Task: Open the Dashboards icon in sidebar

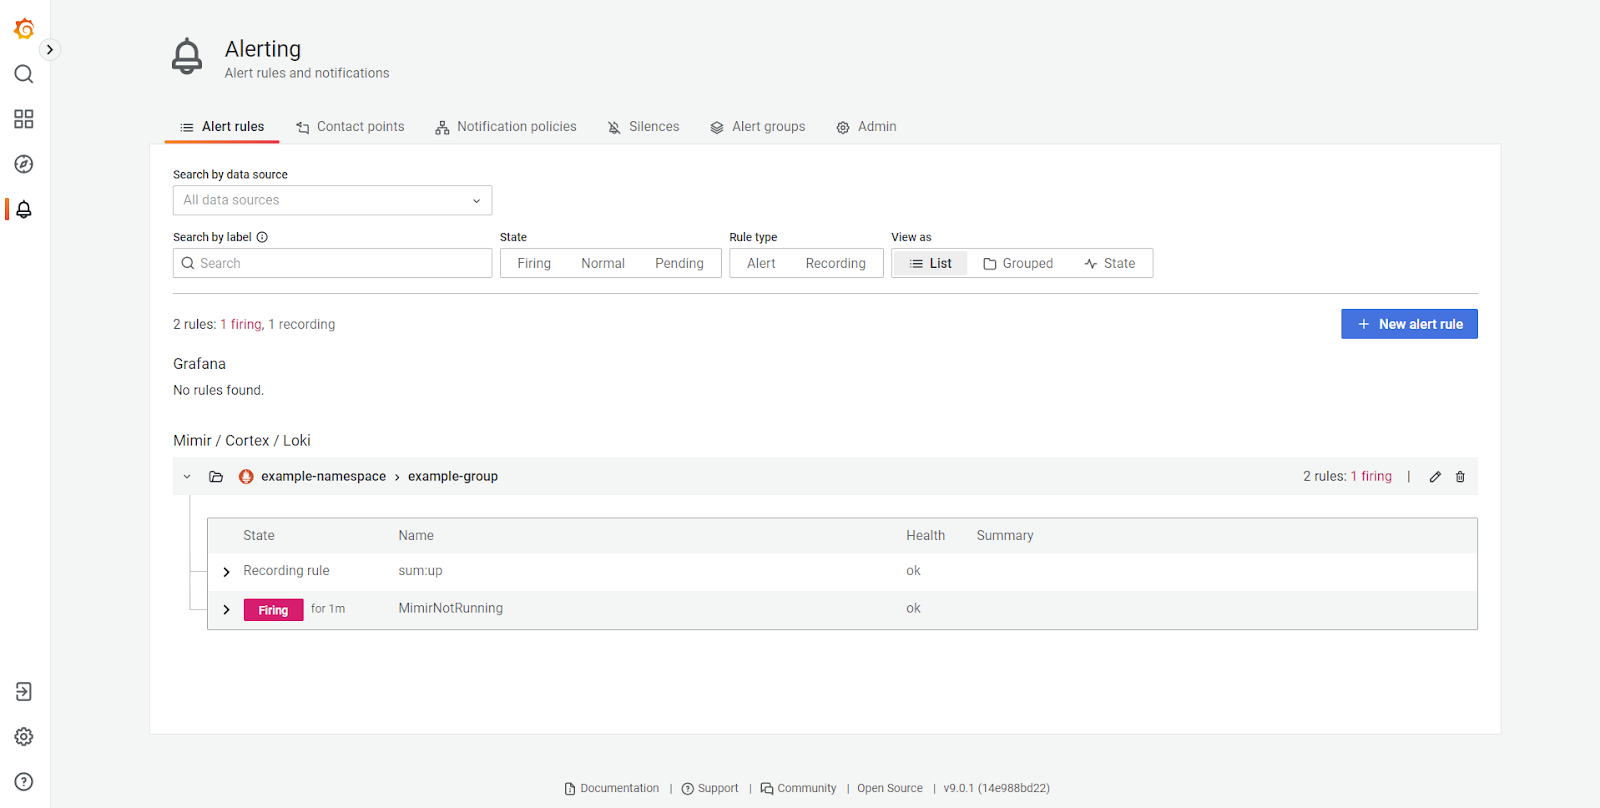Action: tap(24, 119)
